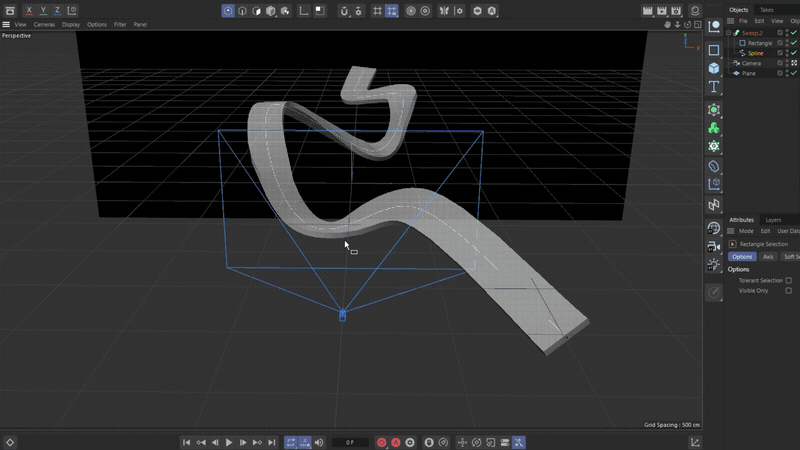This screenshot has height=450, width=800.
Task: Open the MoGraph Cloner icon
Action: click(x=714, y=128)
